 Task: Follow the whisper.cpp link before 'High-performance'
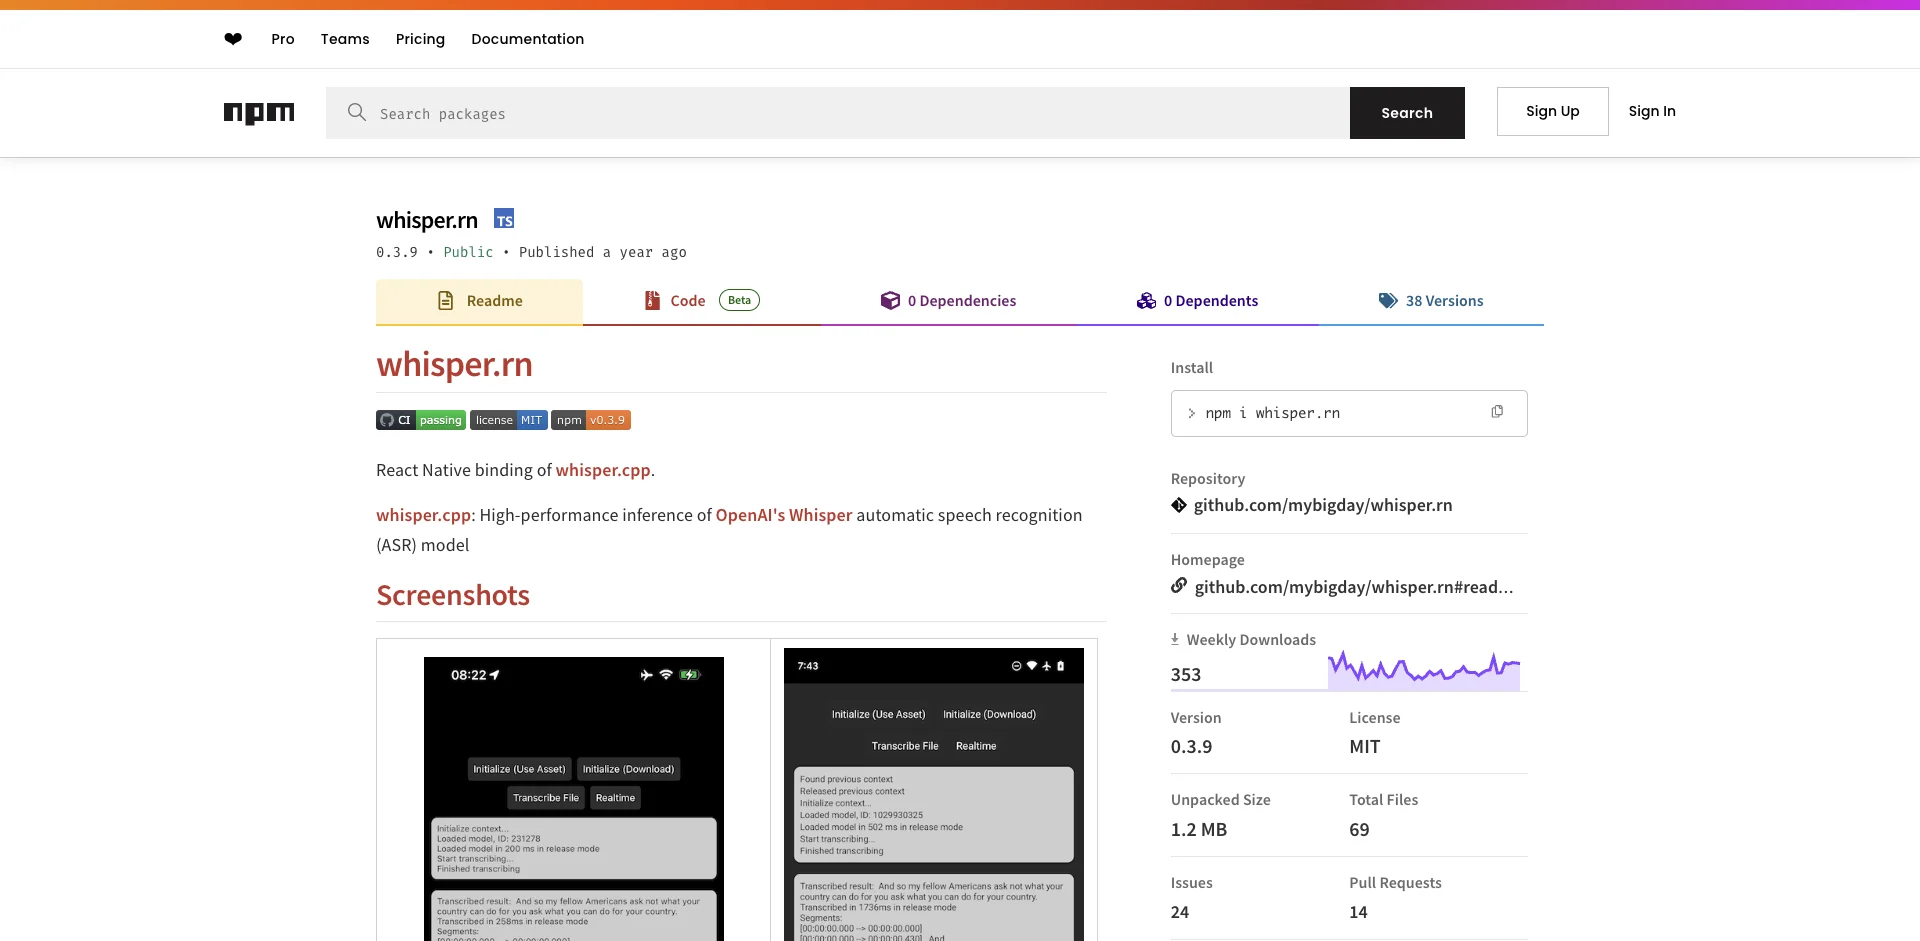pyautogui.click(x=423, y=515)
